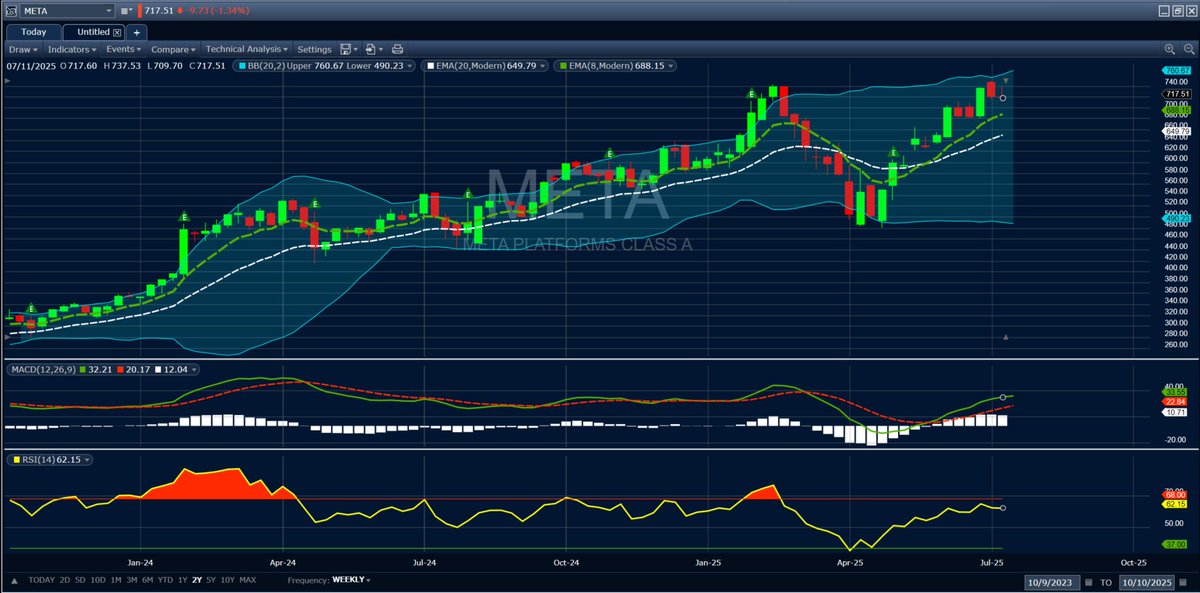Click the export chart icon
Viewport: 1200px width, 593px height.
[373, 49]
